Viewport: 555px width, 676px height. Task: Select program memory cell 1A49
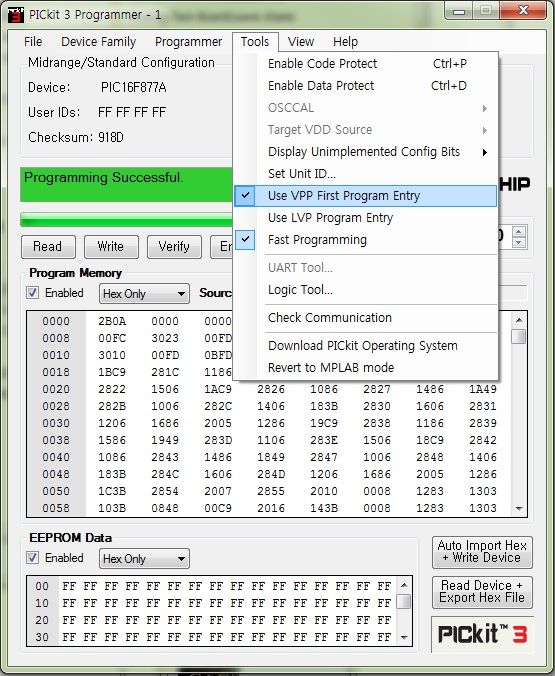[483, 389]
